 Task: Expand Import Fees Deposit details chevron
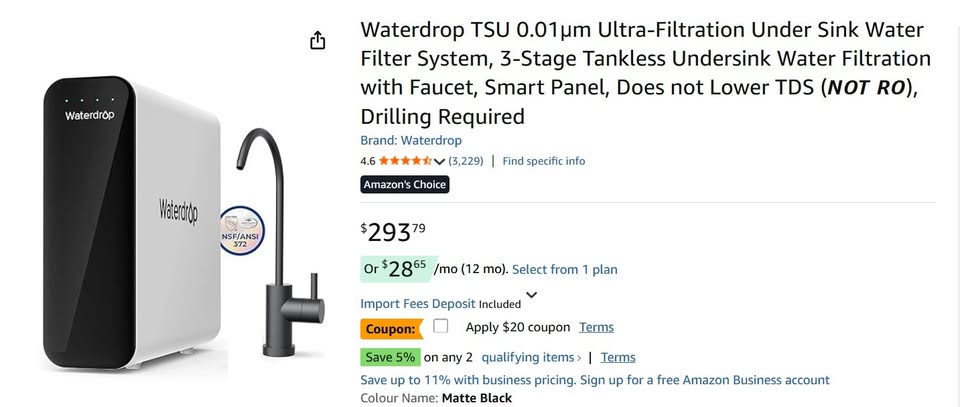(531, 295)
